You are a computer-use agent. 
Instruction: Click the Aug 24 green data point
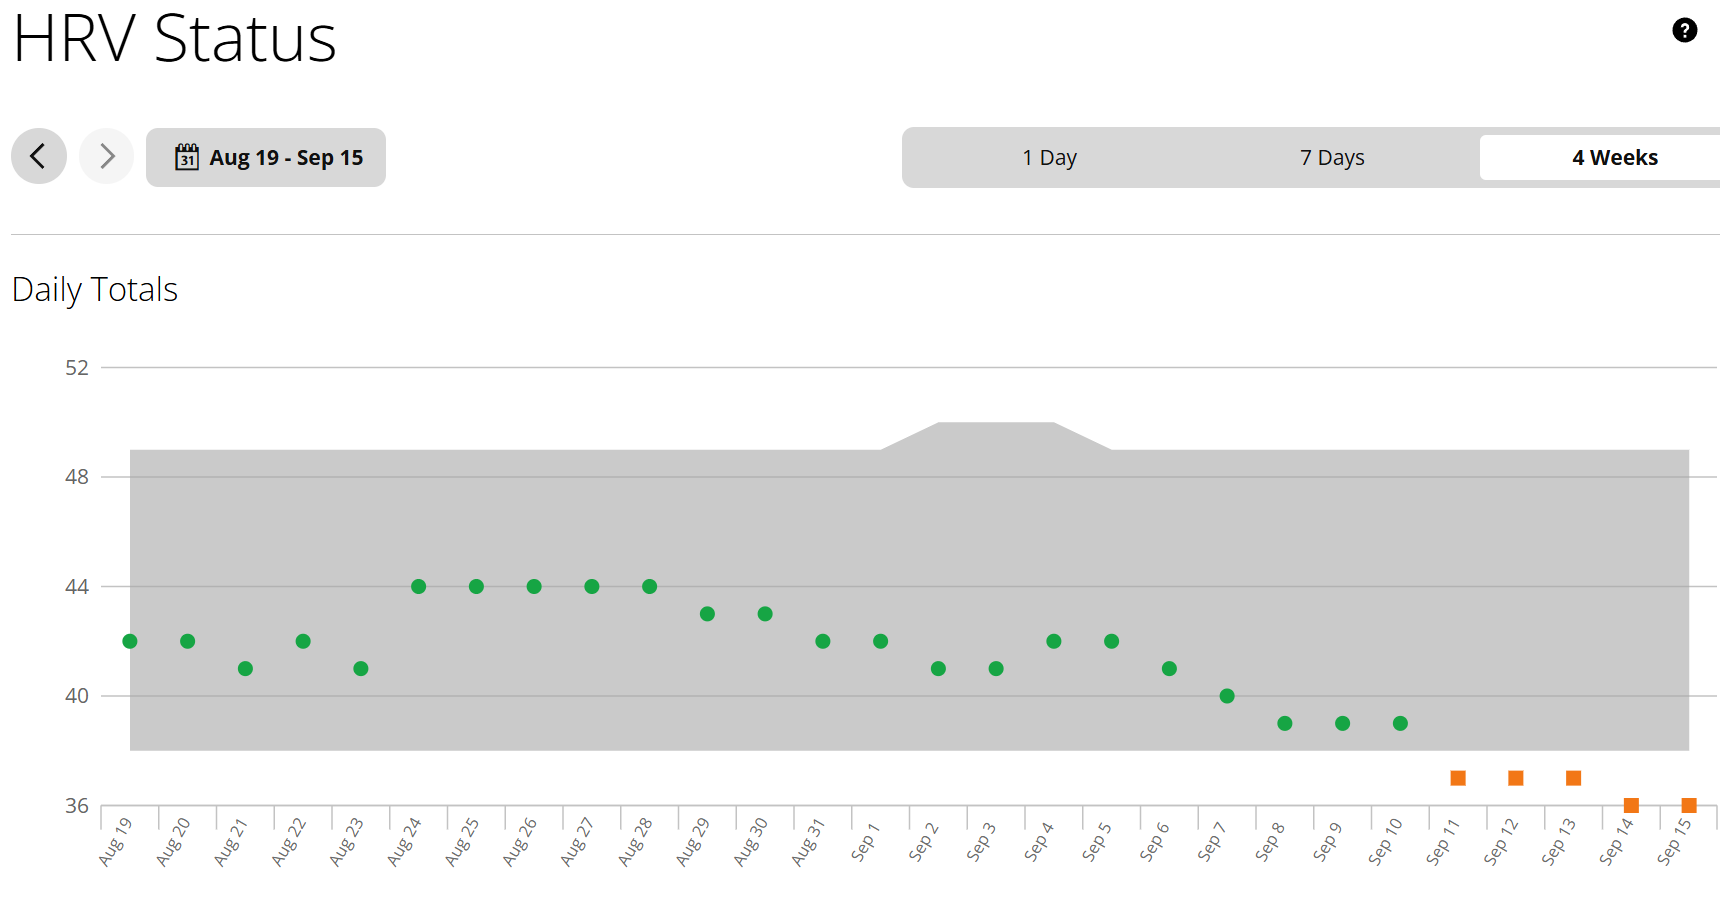click(x=418, y=587)
